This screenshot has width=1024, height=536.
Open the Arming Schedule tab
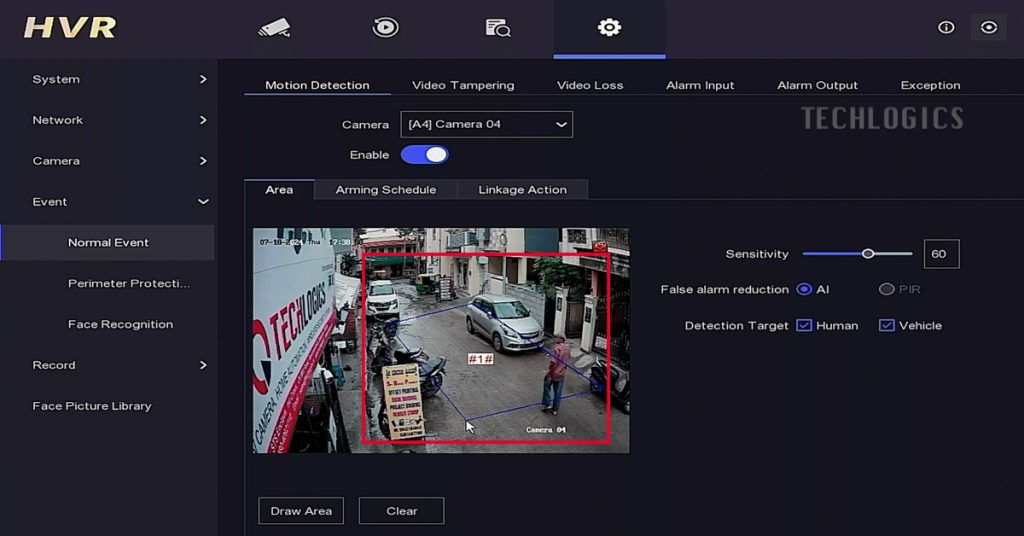tap(385, 190)
